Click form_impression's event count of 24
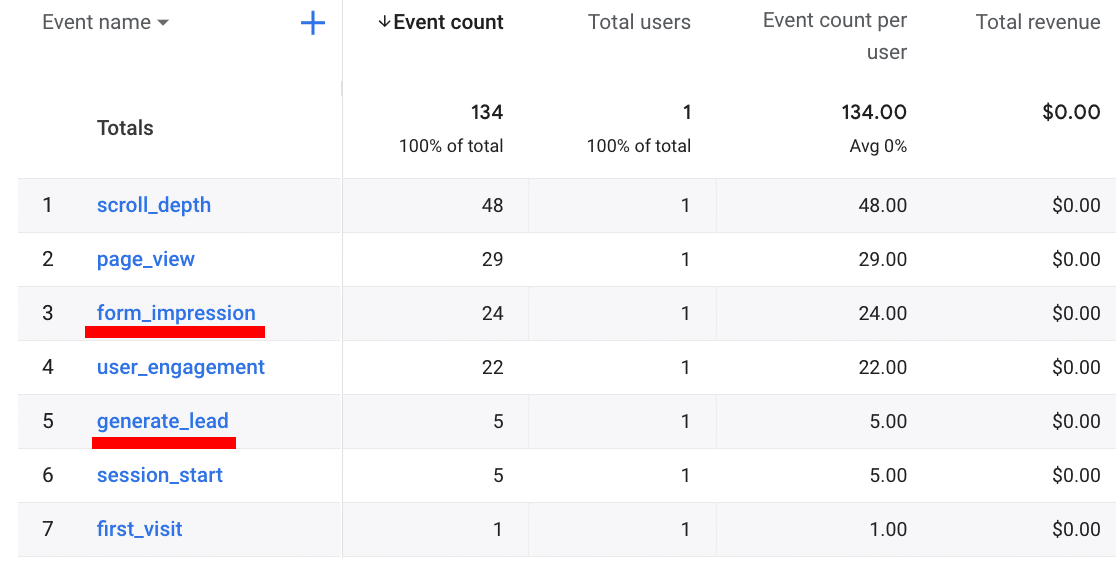 coord(492,313)
